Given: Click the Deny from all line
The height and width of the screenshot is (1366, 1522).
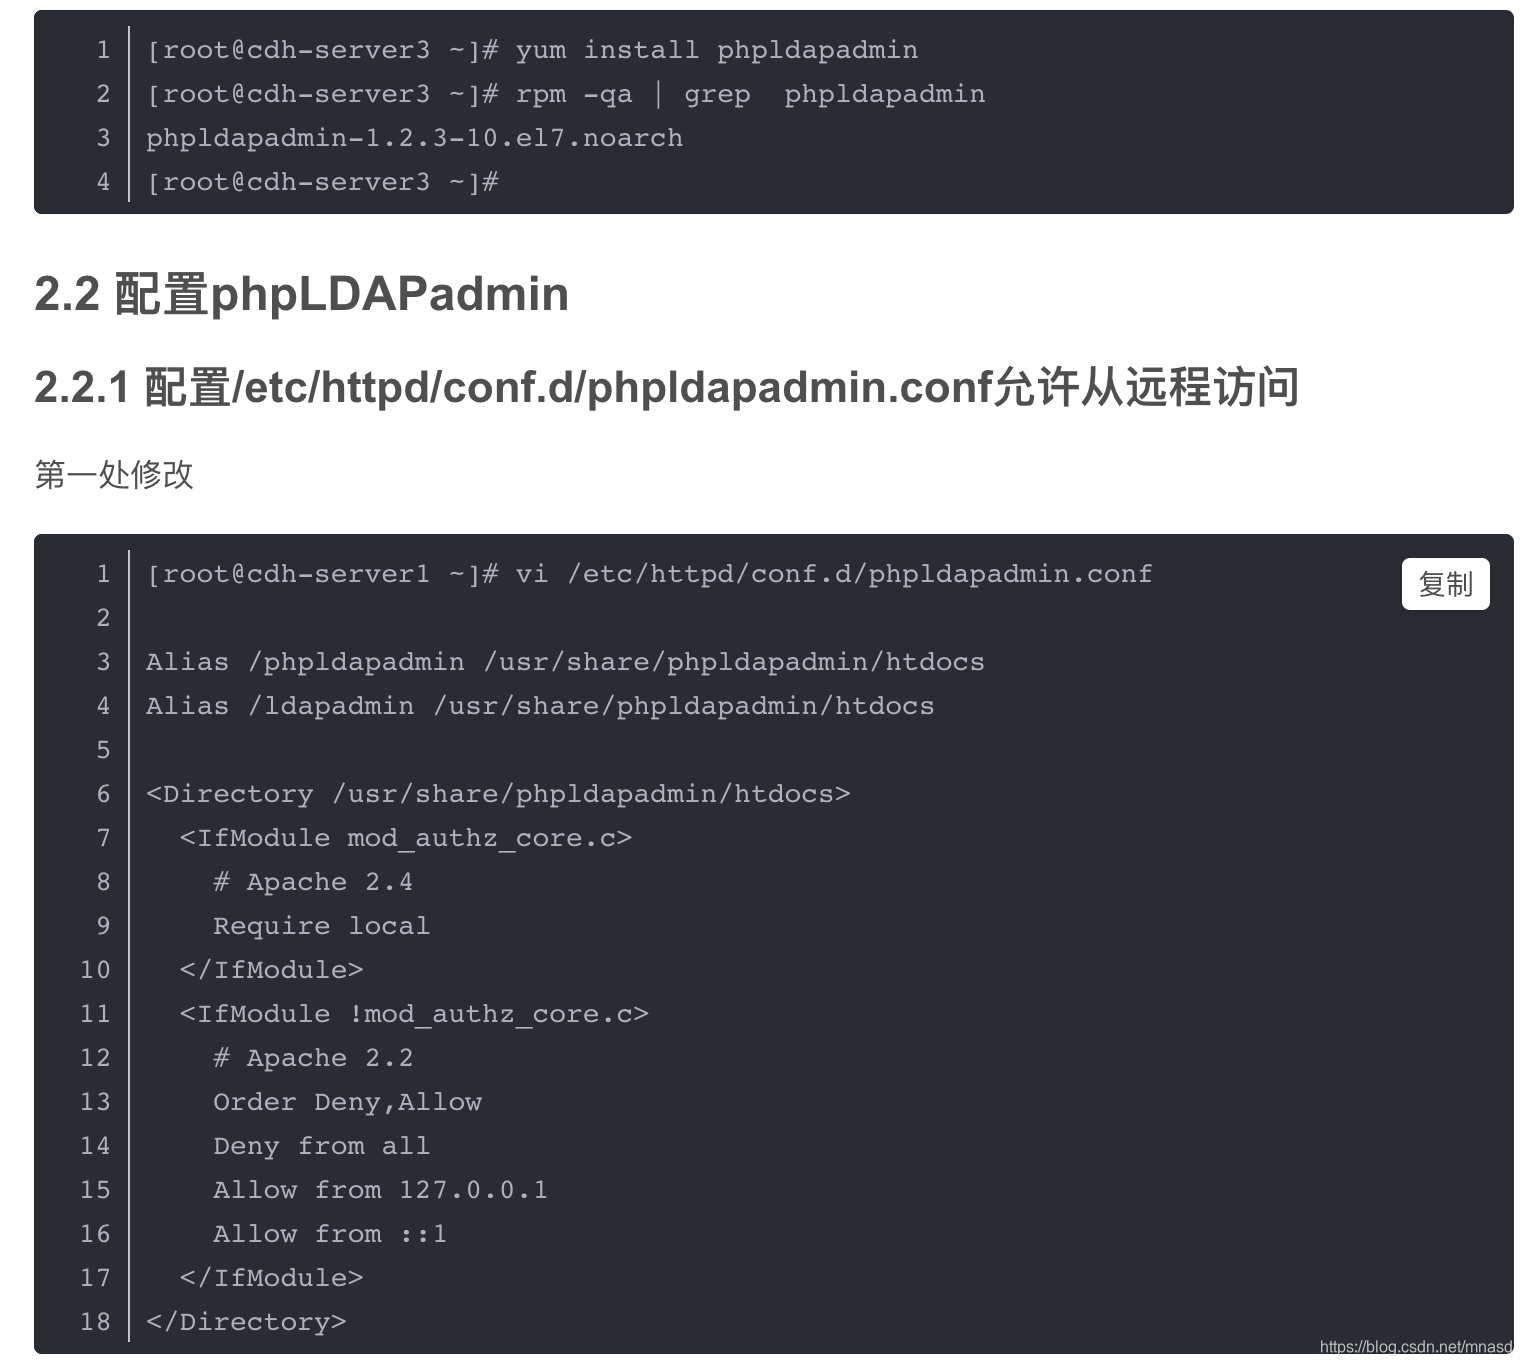Looking at the screenshot, I should coord(322,1146).
